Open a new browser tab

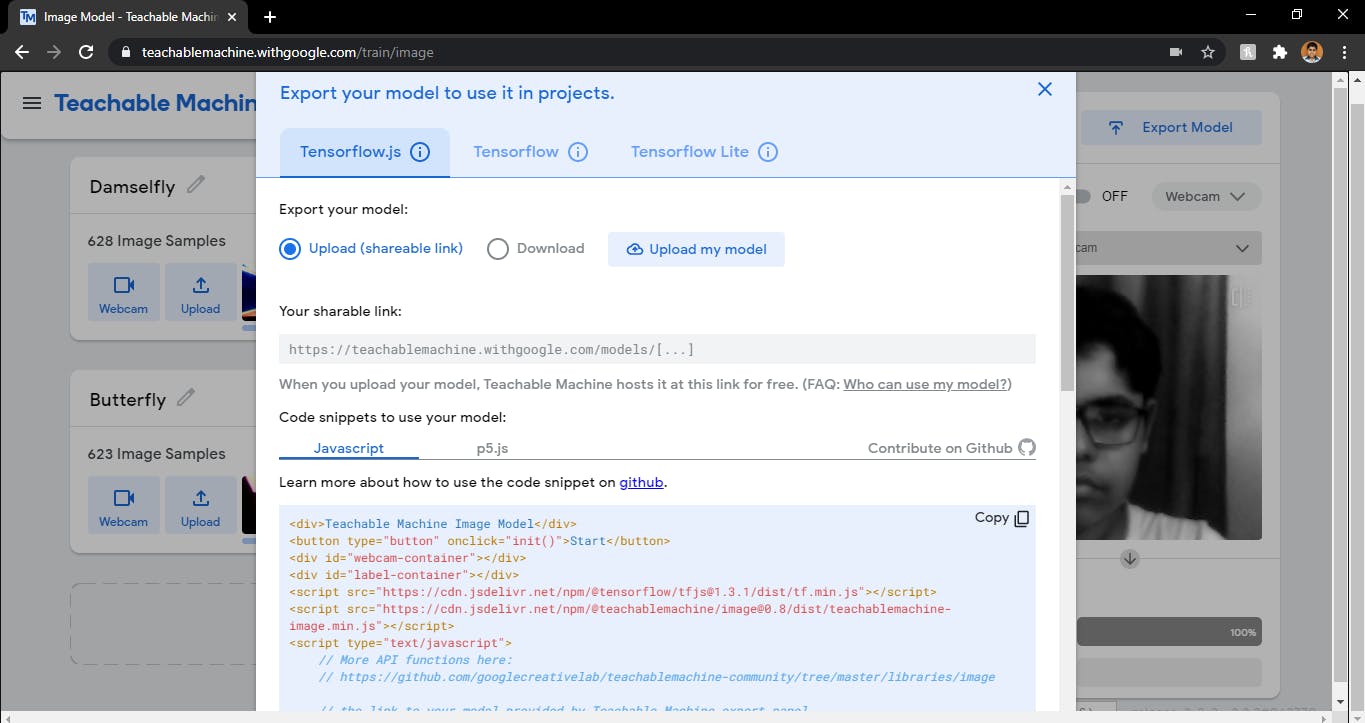point(270,17)
